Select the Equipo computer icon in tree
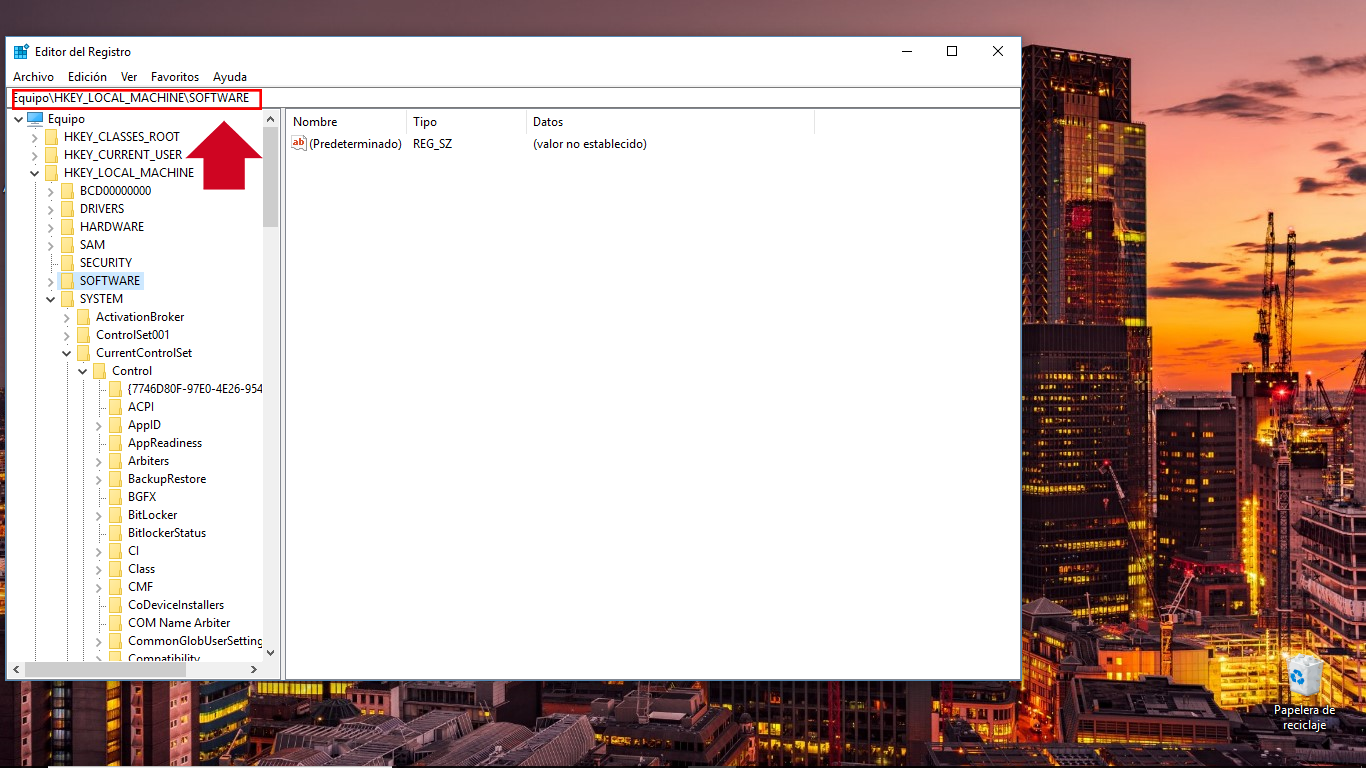Screen dimensions: 1366x768 tap(35, 119)
